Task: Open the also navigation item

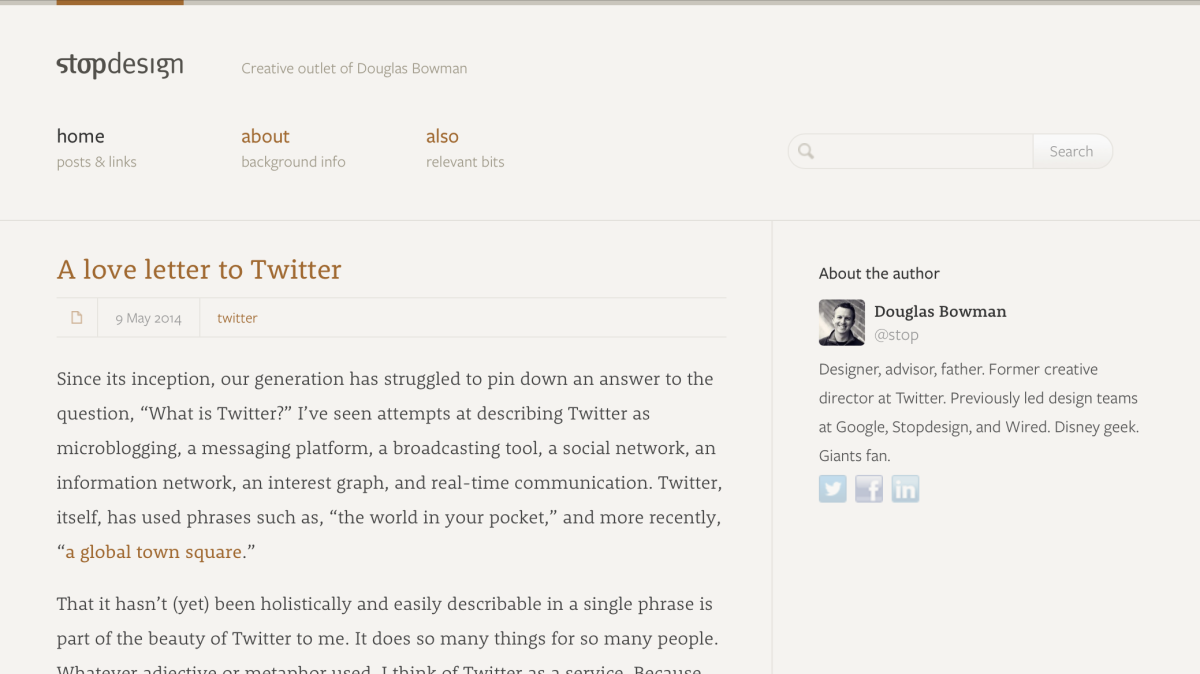Action: coord(442,136)
